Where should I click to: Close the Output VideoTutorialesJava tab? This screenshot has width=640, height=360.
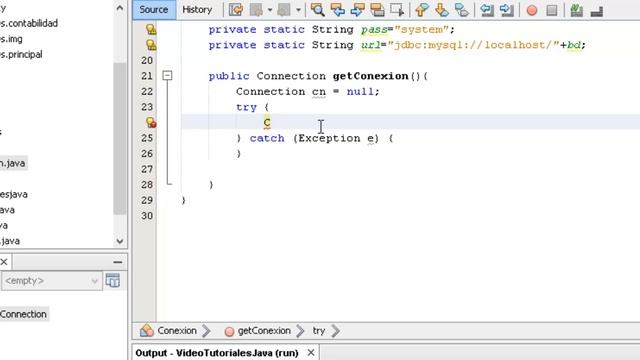(311, 352)
